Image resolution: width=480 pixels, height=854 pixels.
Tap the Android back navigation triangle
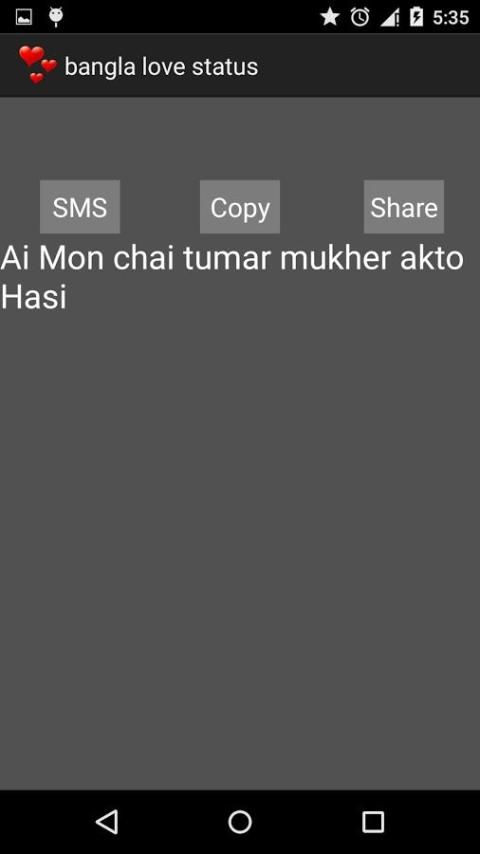[x=107, y=821]
